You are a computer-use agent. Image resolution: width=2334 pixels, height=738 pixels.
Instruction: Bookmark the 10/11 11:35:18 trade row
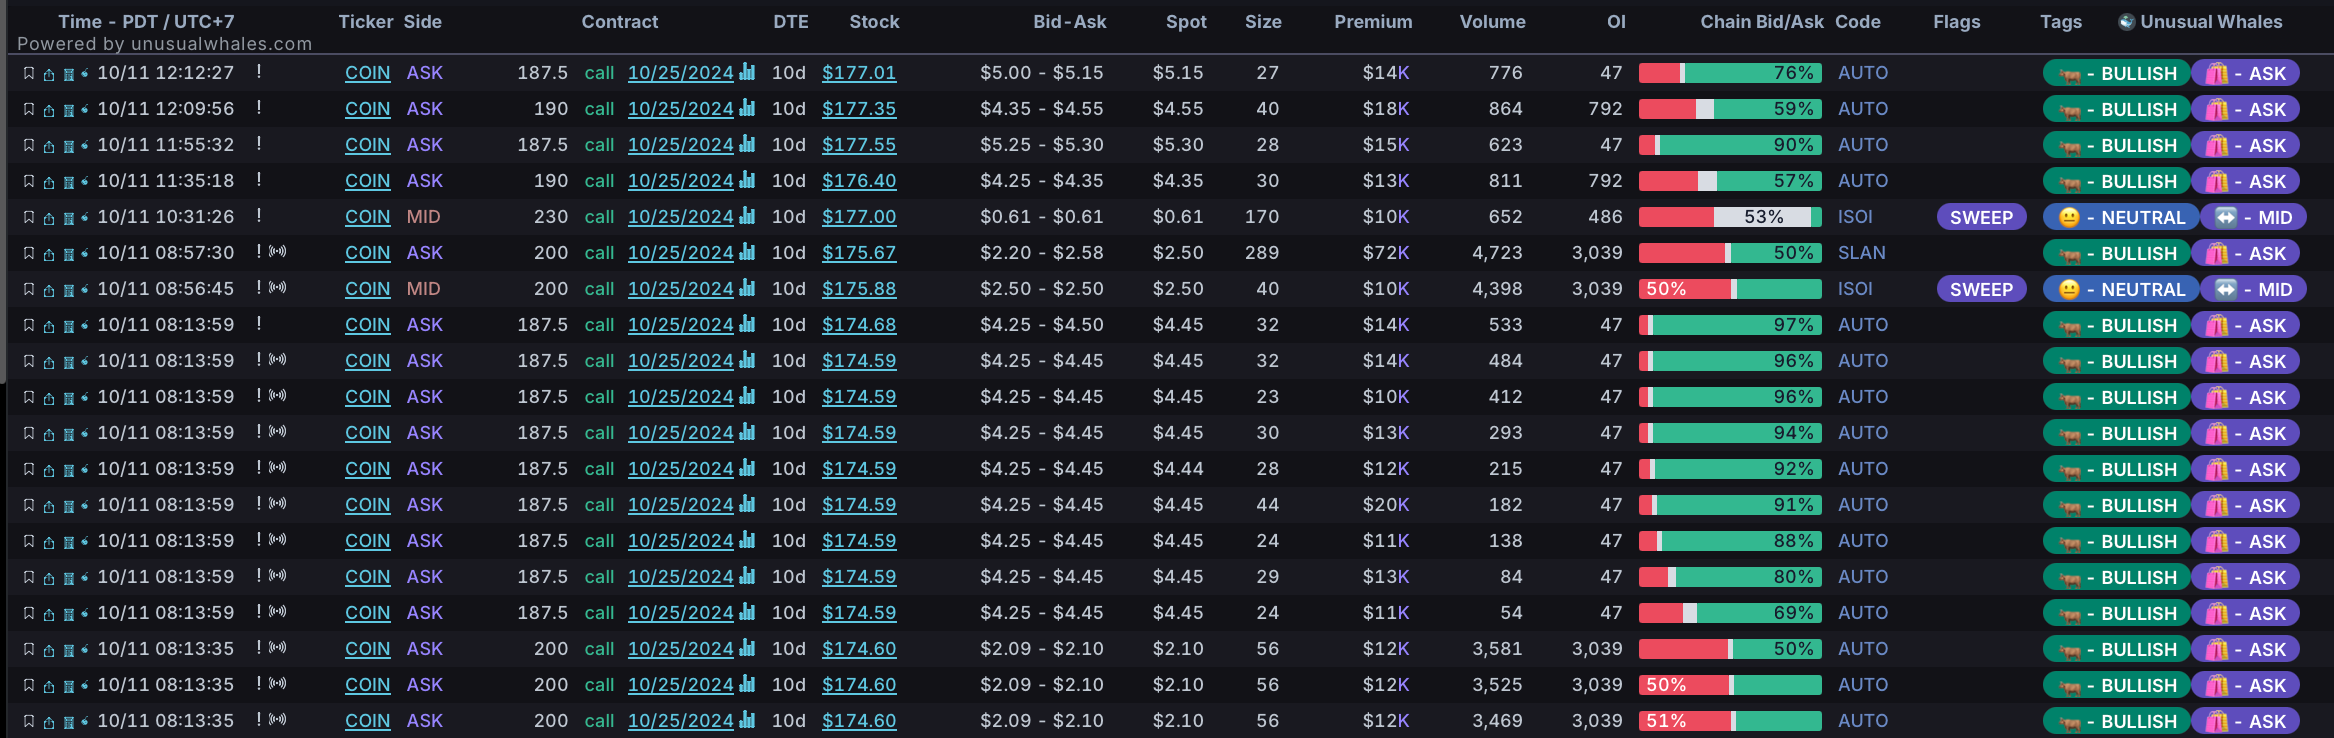pos(29,181)
